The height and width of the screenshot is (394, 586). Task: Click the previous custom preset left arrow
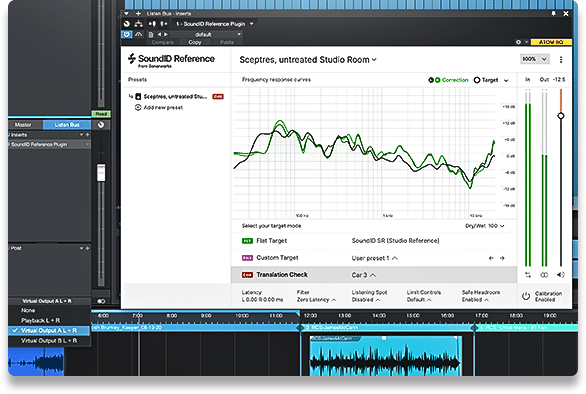tap(491, 258)
